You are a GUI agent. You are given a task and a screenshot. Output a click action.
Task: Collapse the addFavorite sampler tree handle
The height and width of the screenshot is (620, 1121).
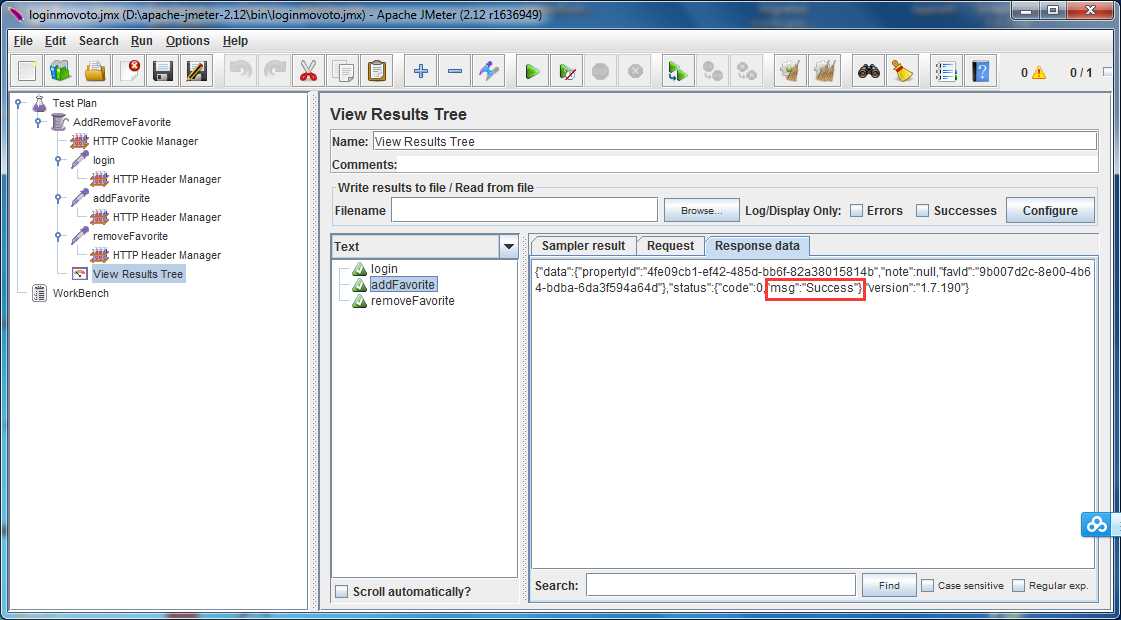pos(58,198)
